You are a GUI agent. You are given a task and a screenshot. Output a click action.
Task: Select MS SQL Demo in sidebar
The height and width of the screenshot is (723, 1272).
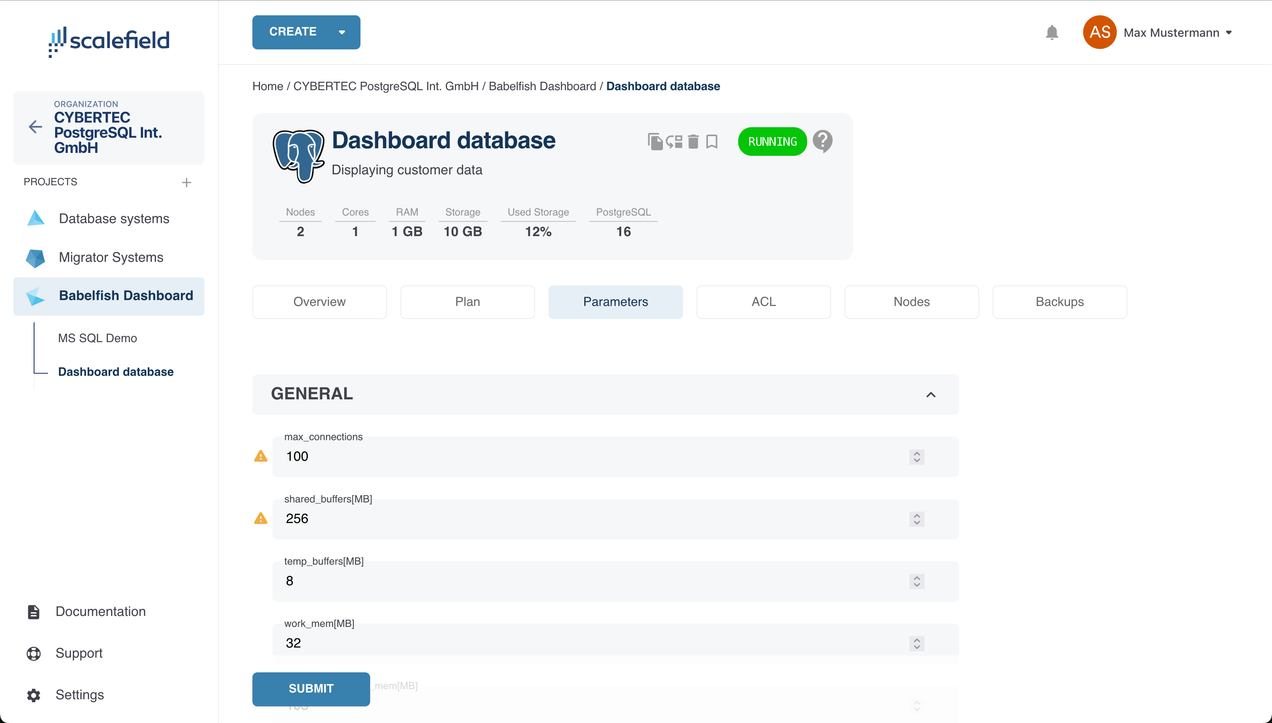tap(97, 338)
